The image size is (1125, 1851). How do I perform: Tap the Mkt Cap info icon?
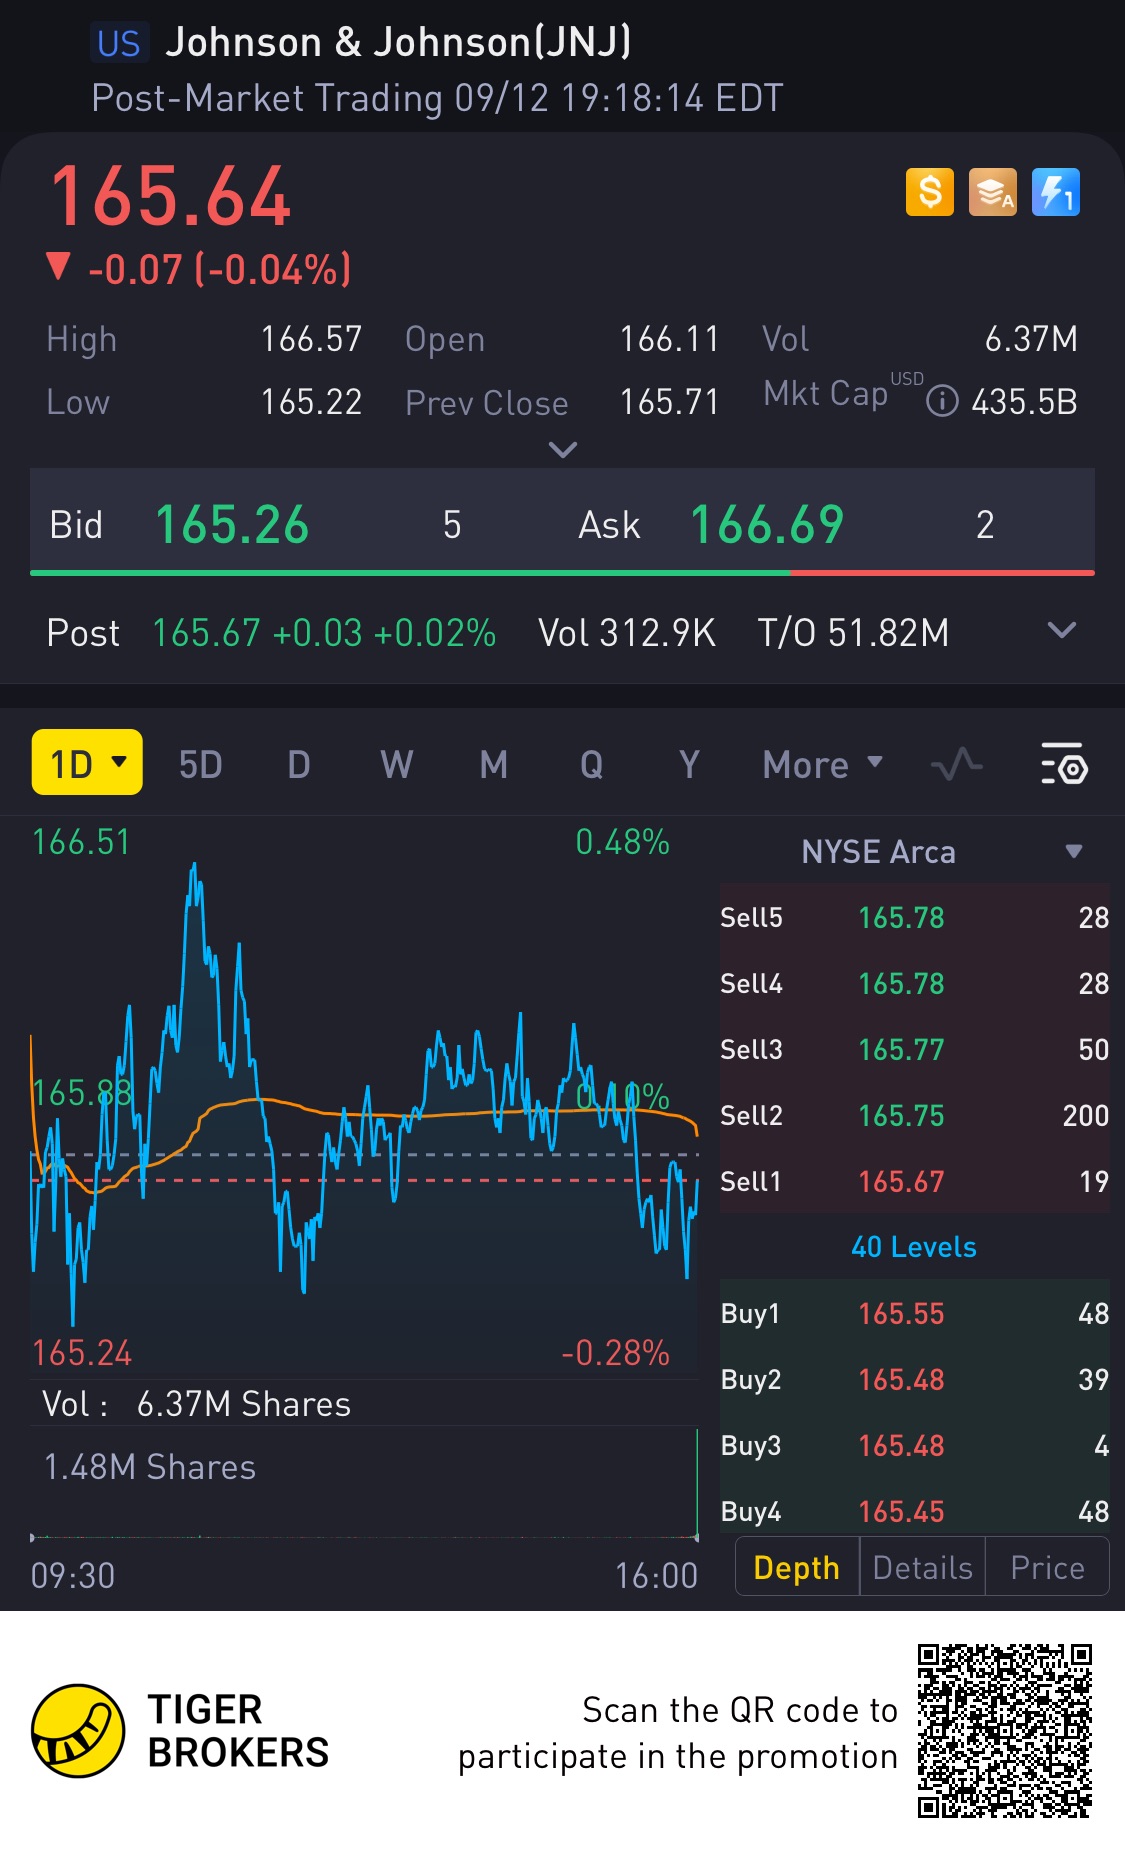pos(942,402)
